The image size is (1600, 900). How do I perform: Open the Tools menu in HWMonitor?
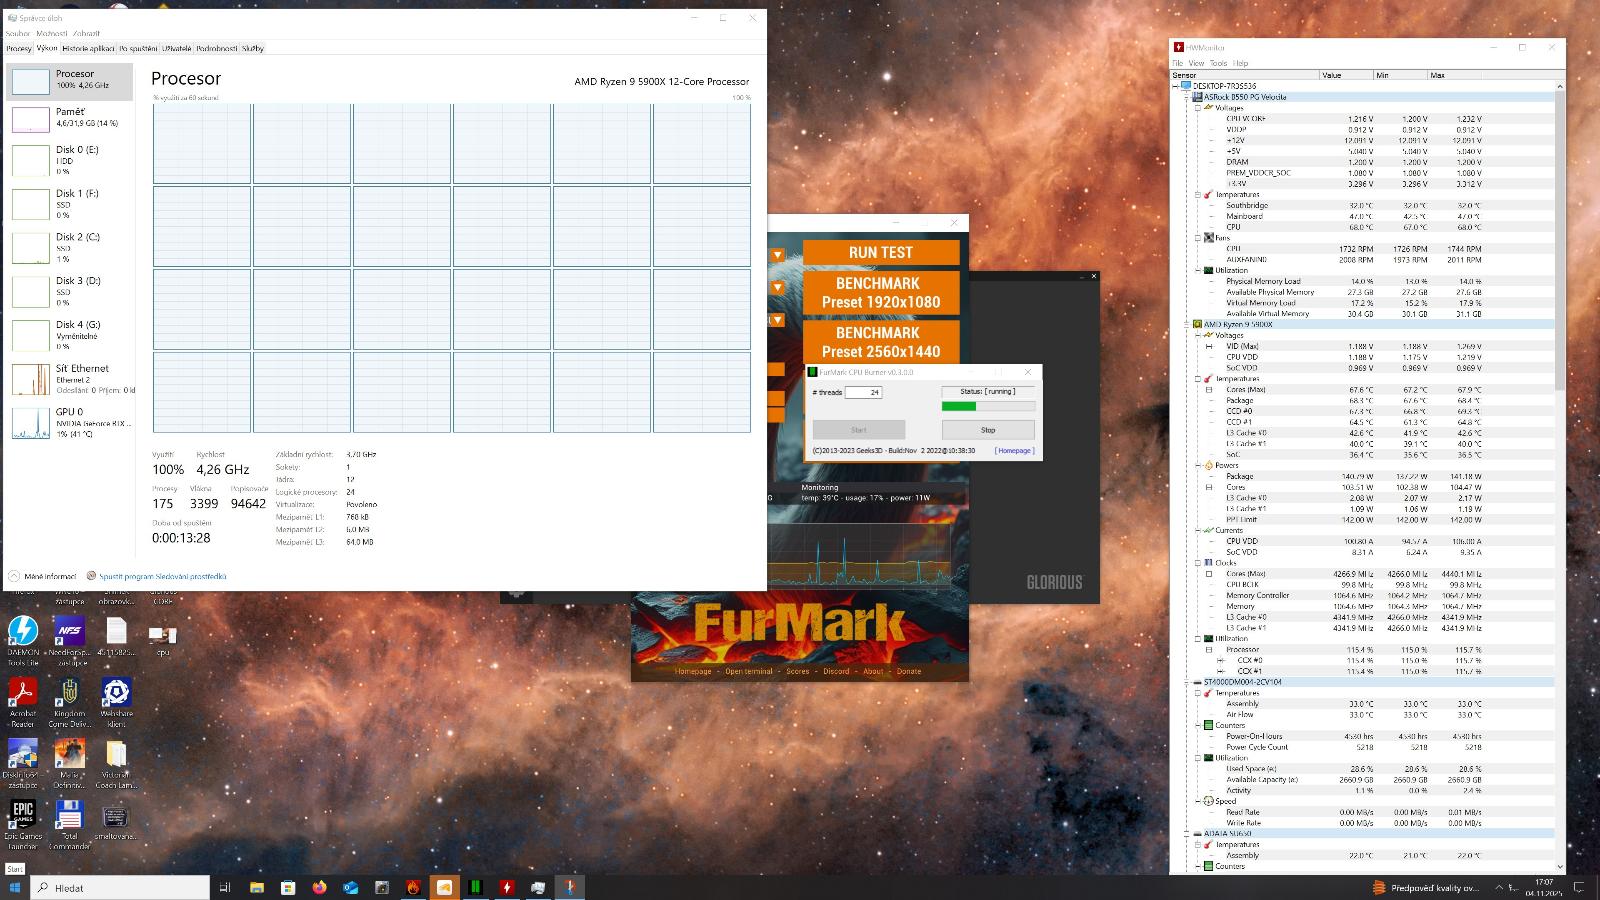1218,63
